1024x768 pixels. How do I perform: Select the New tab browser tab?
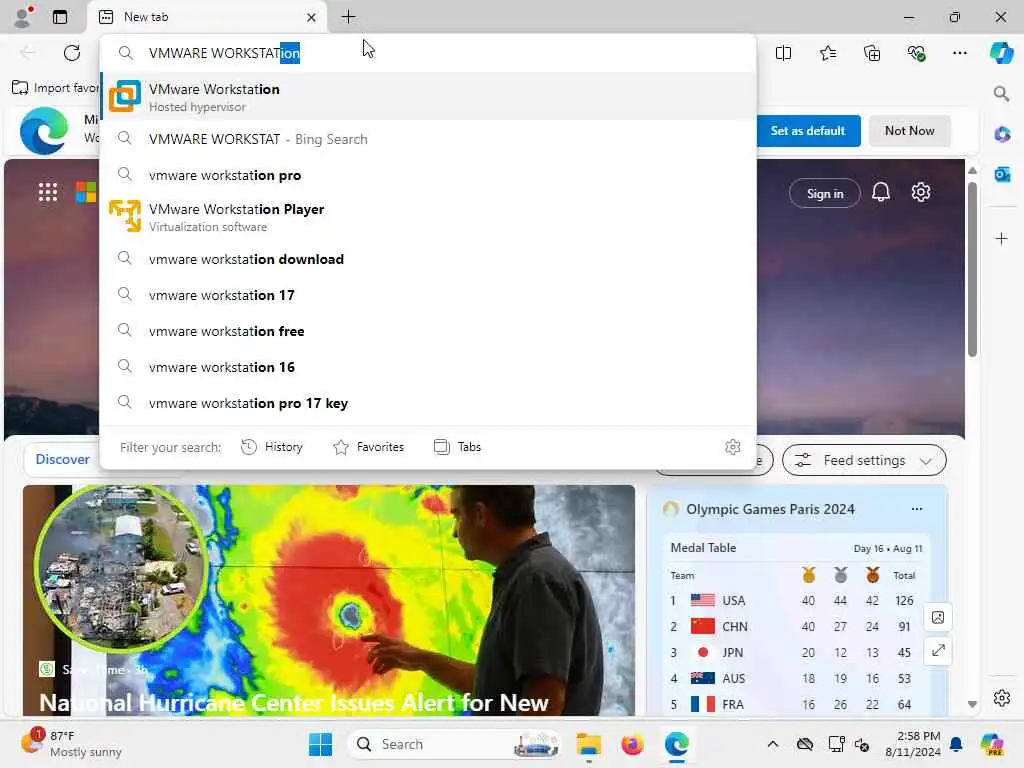(208, 17)
